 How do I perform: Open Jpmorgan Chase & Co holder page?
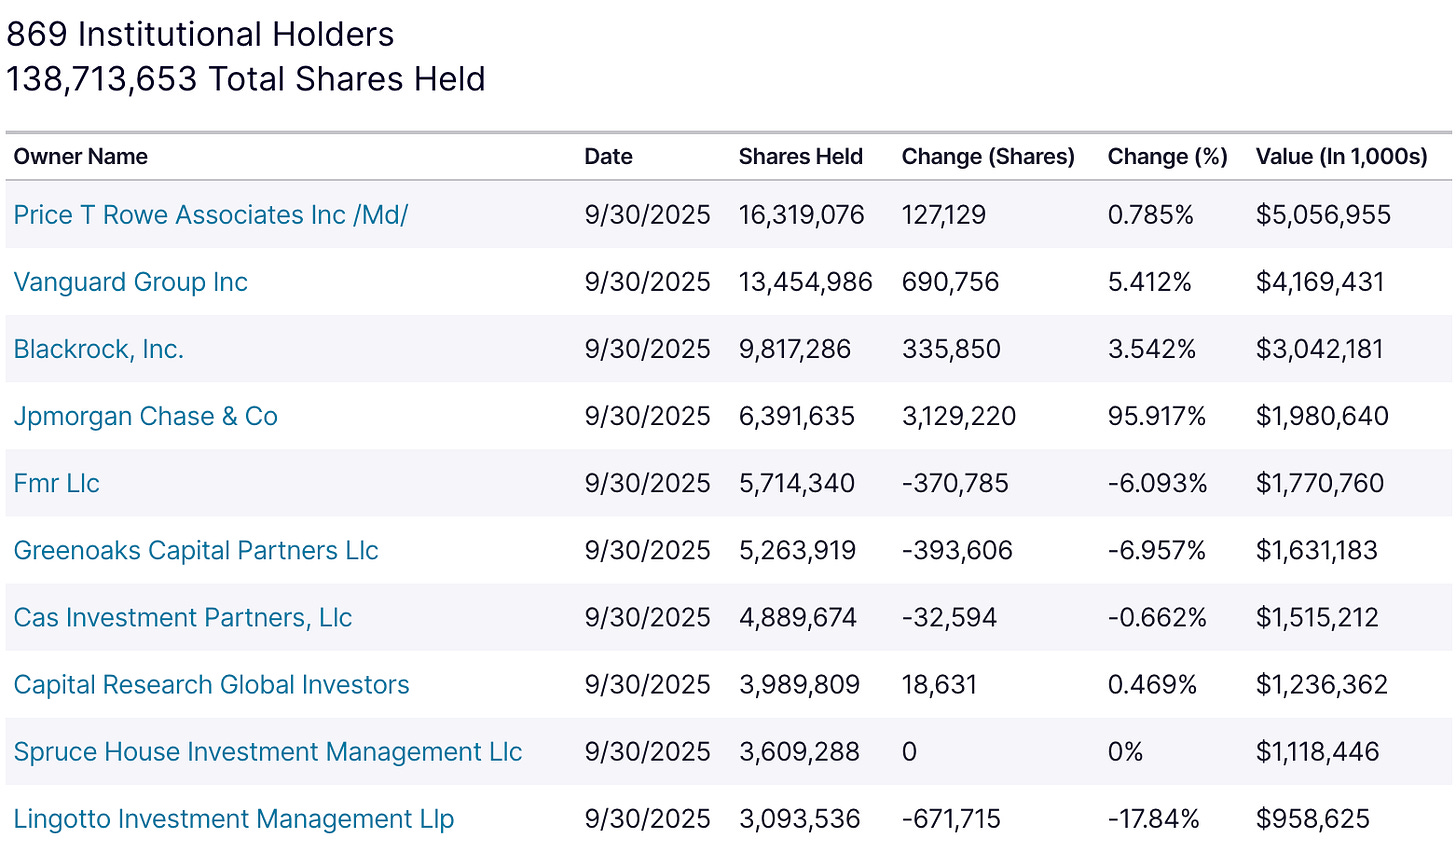point(145,416)
